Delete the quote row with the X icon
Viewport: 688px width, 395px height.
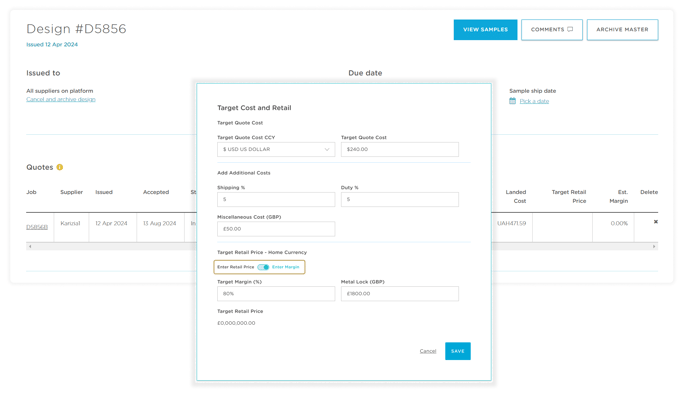[x=656, y=222]
